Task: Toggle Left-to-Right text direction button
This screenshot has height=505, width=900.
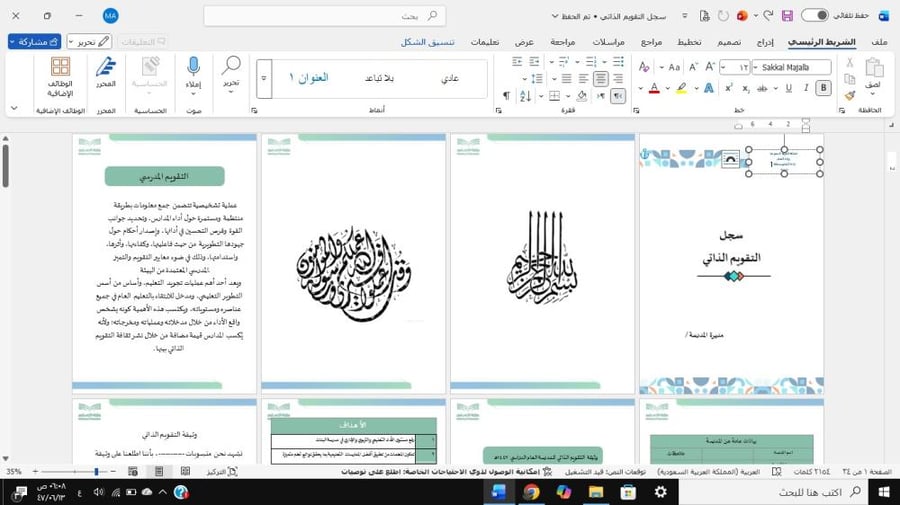Action: point(600,96)
